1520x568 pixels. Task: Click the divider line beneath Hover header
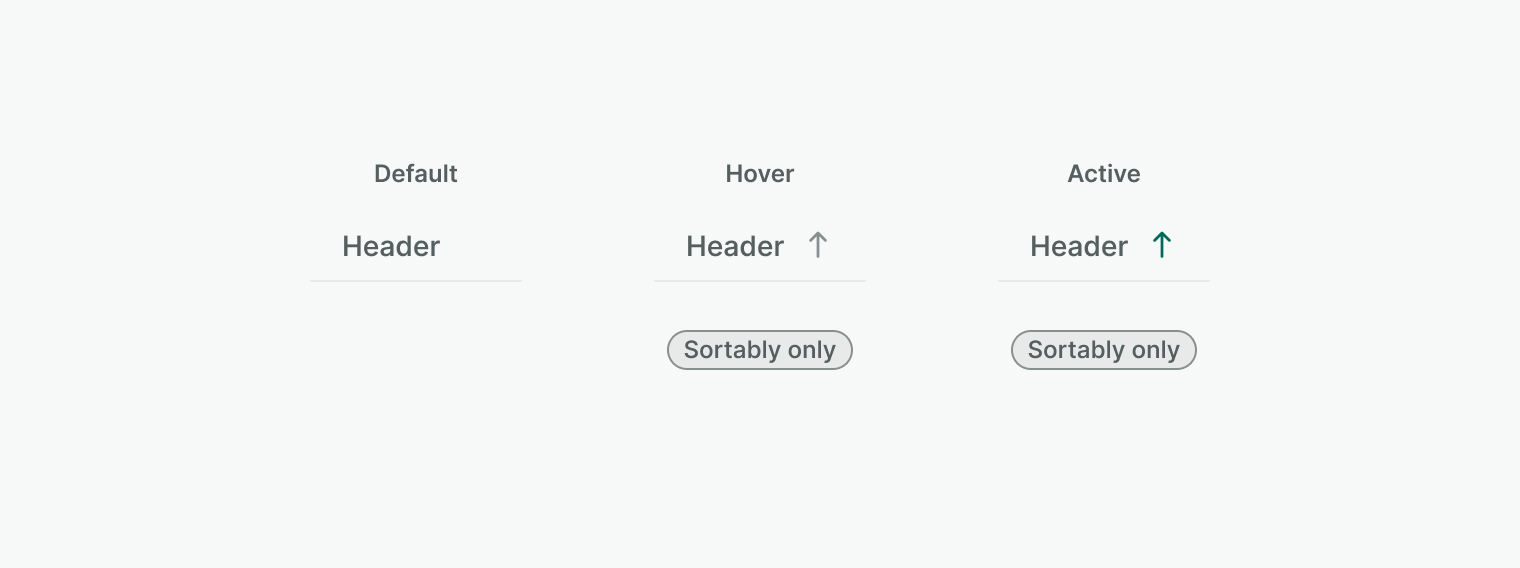(x=760, y=281)
